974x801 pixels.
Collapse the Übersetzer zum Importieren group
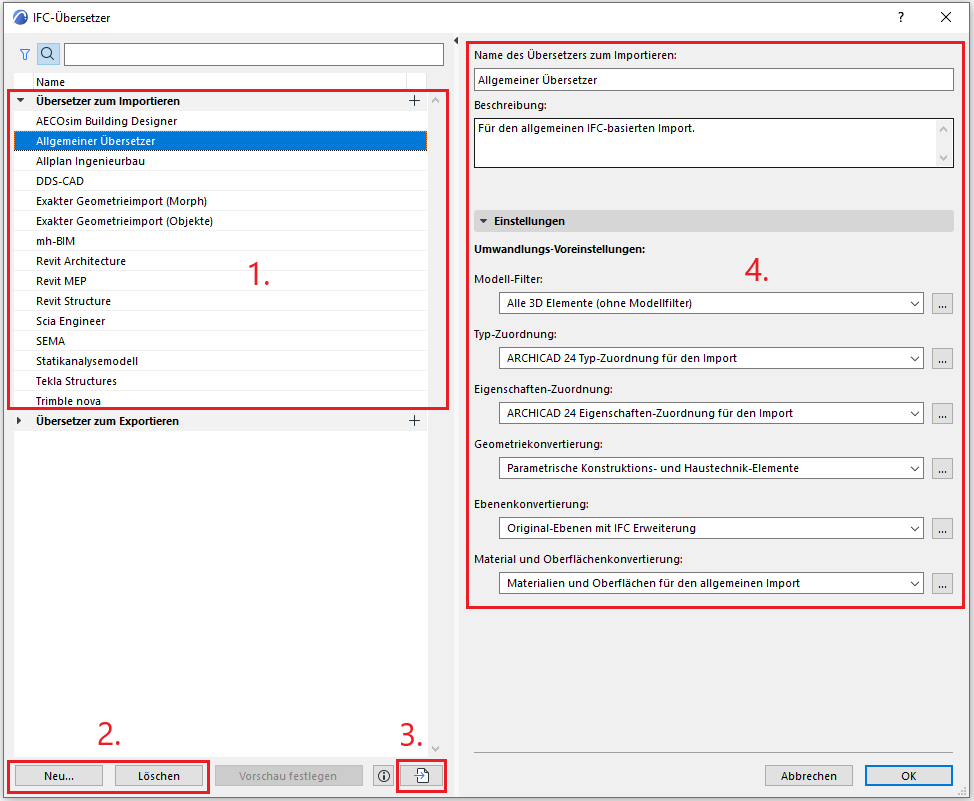21,101
